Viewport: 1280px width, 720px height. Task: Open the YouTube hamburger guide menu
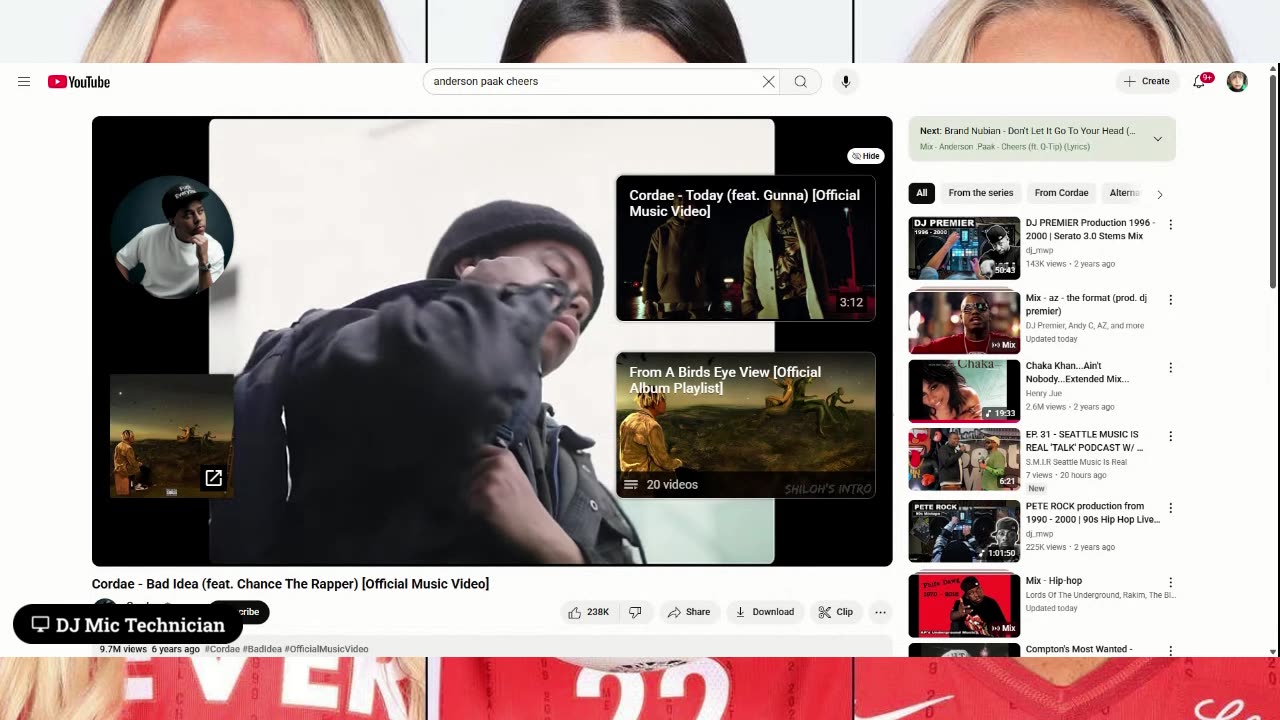coord(24,82)
